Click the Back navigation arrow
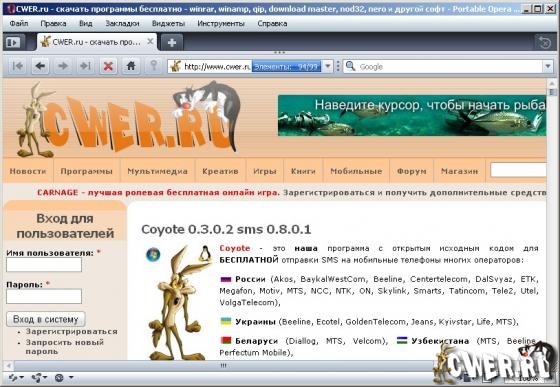Image resolution: width=560 pixels, height=387 pixels. (x=40, y=66)
